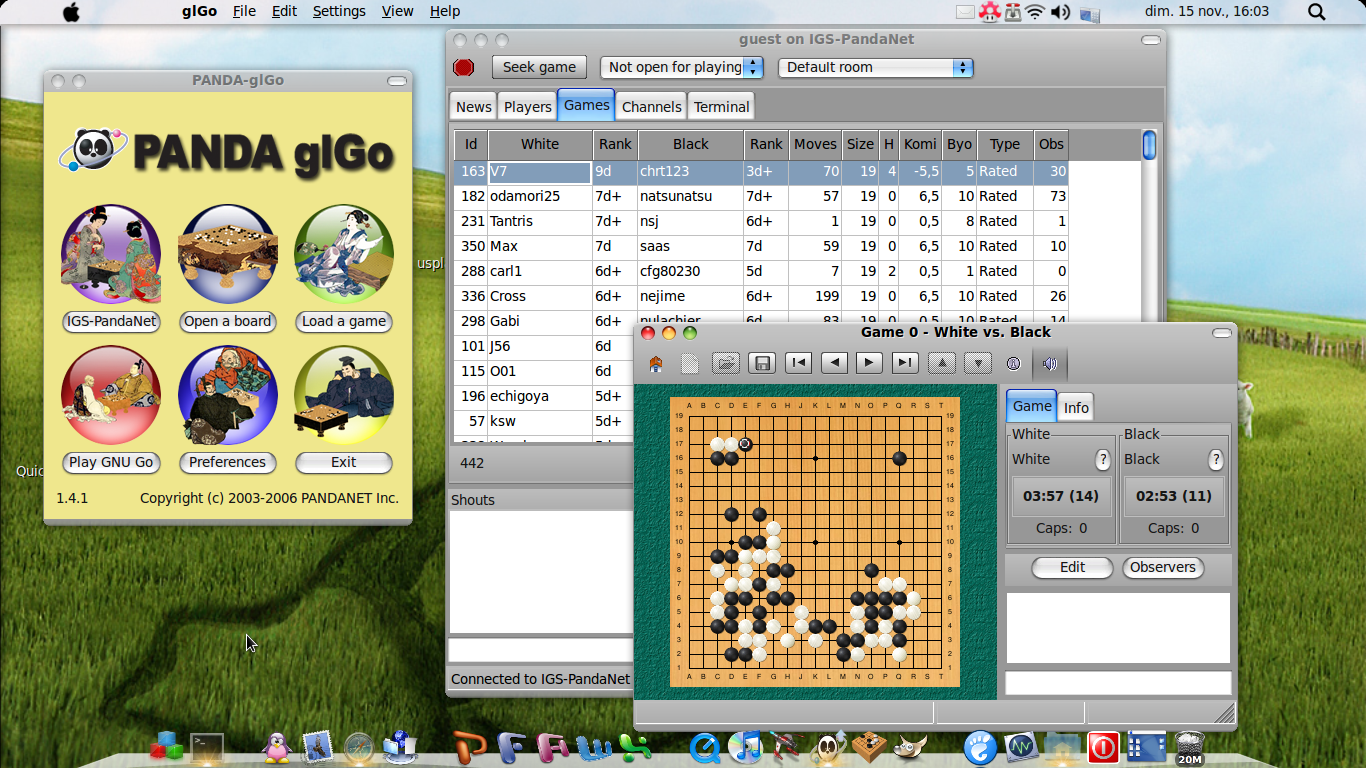Click the Preferences button
Image resolution: width=1366 pixels, height=768 pixels.
click(x=228, y=462)
